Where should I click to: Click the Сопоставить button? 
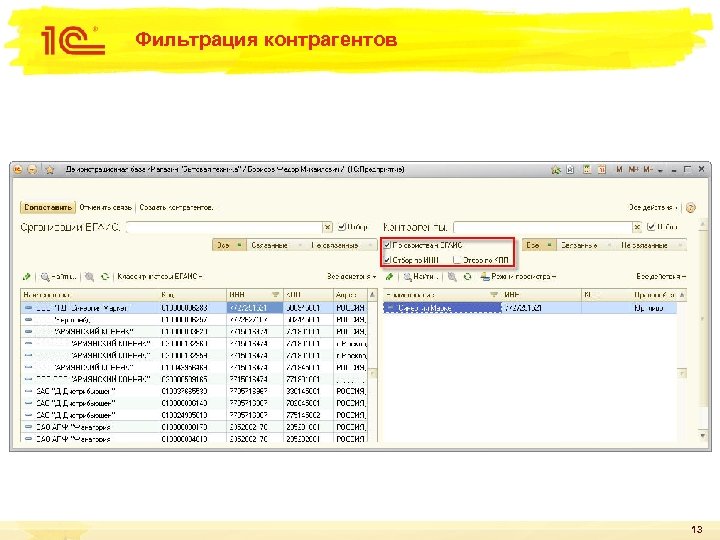[48, 208]
